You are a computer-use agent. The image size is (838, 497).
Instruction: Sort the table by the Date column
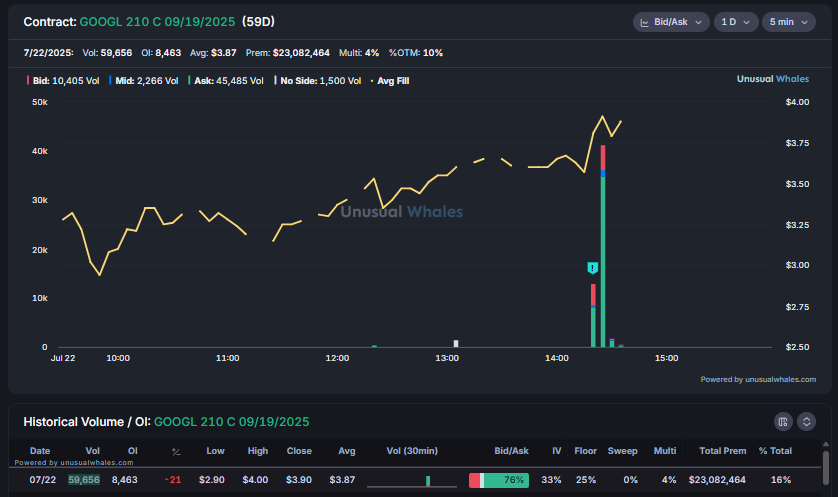tap(40, 451)
